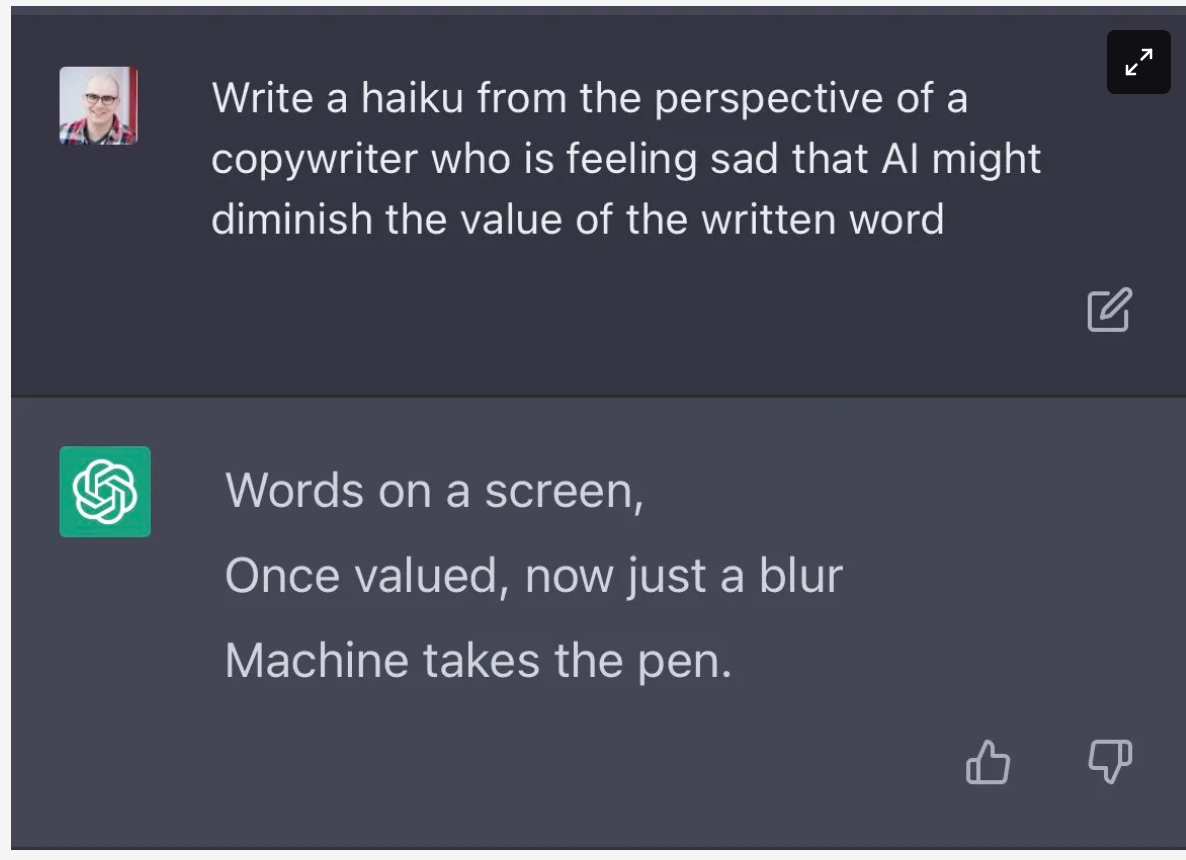Click the green ChatGPT logo avatar

pyautogui.click(x=105, y=492)
